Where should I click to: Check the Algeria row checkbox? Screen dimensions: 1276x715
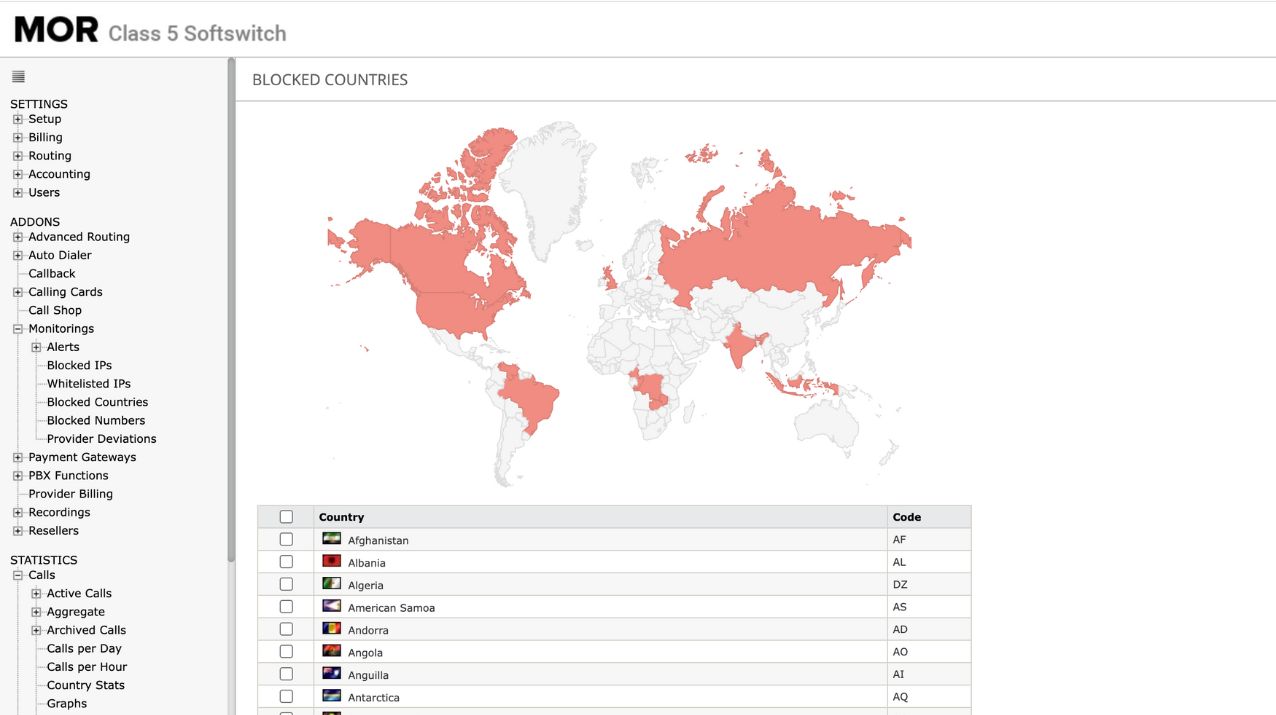(286, 584)
